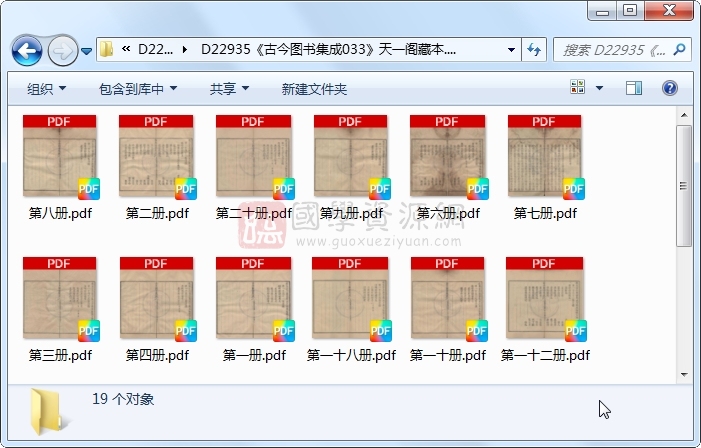This screenshot has width=701, height=448.
Task: Click the D22... breadcrumb segment
Action: (x=155, y=50)
